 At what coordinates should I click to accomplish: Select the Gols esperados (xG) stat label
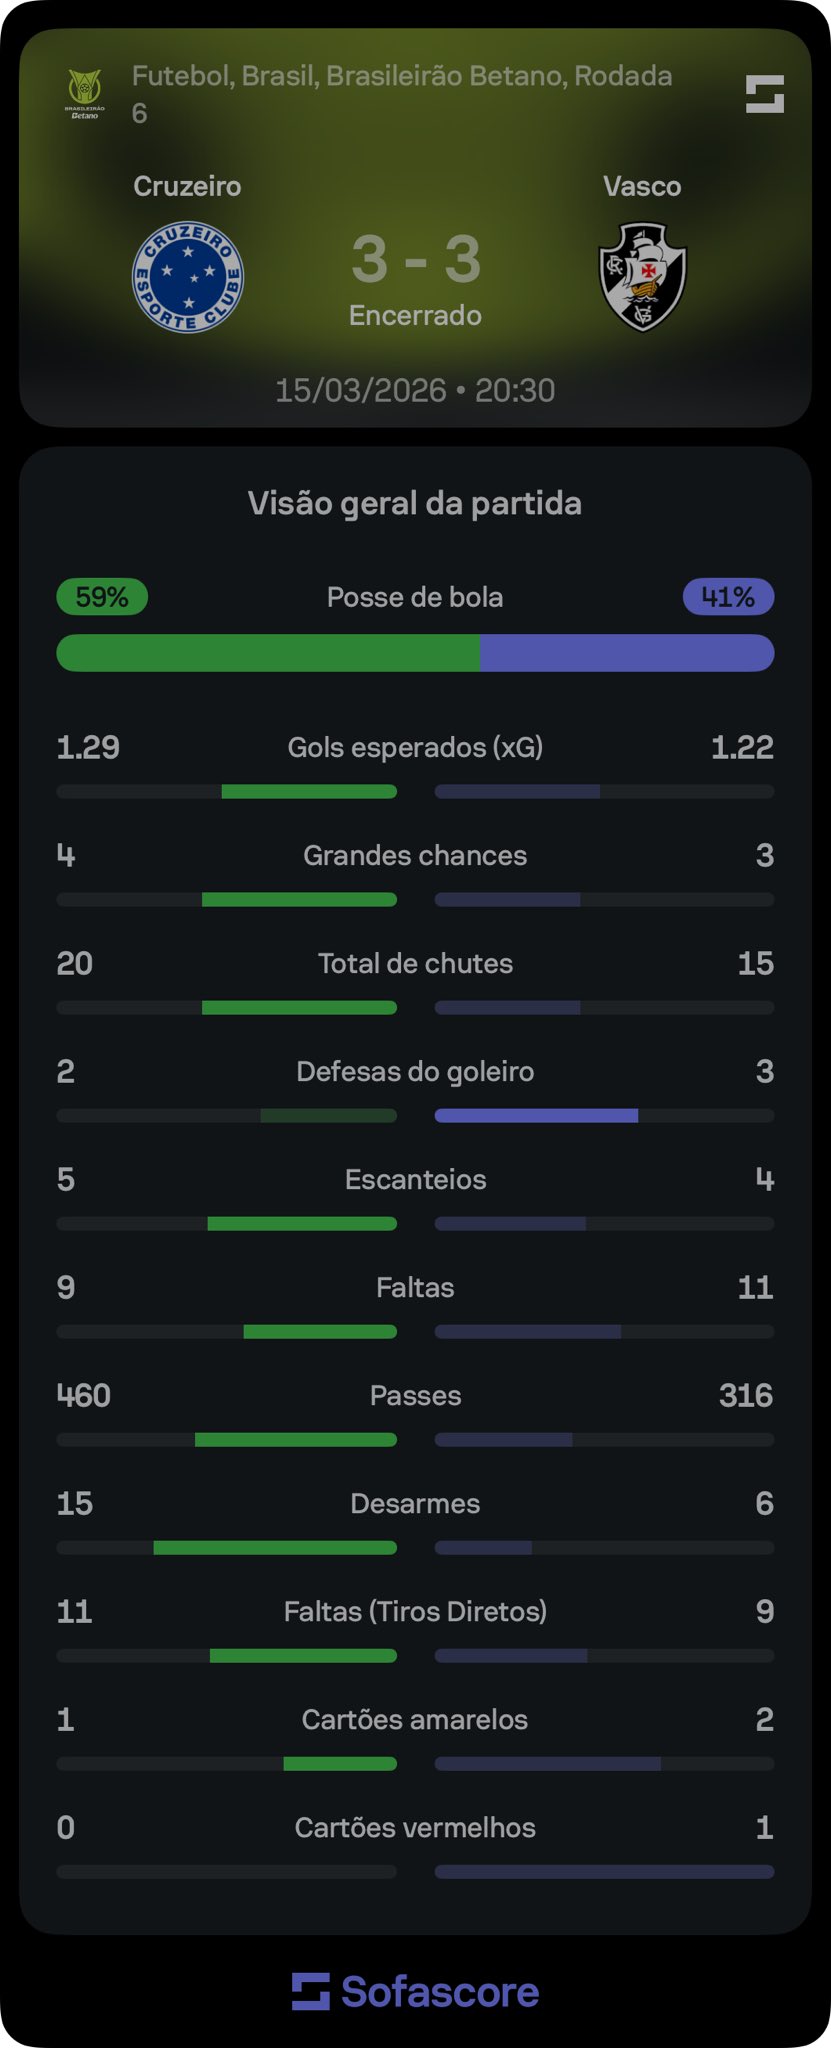pyautogui.click(x=415, y=747)
